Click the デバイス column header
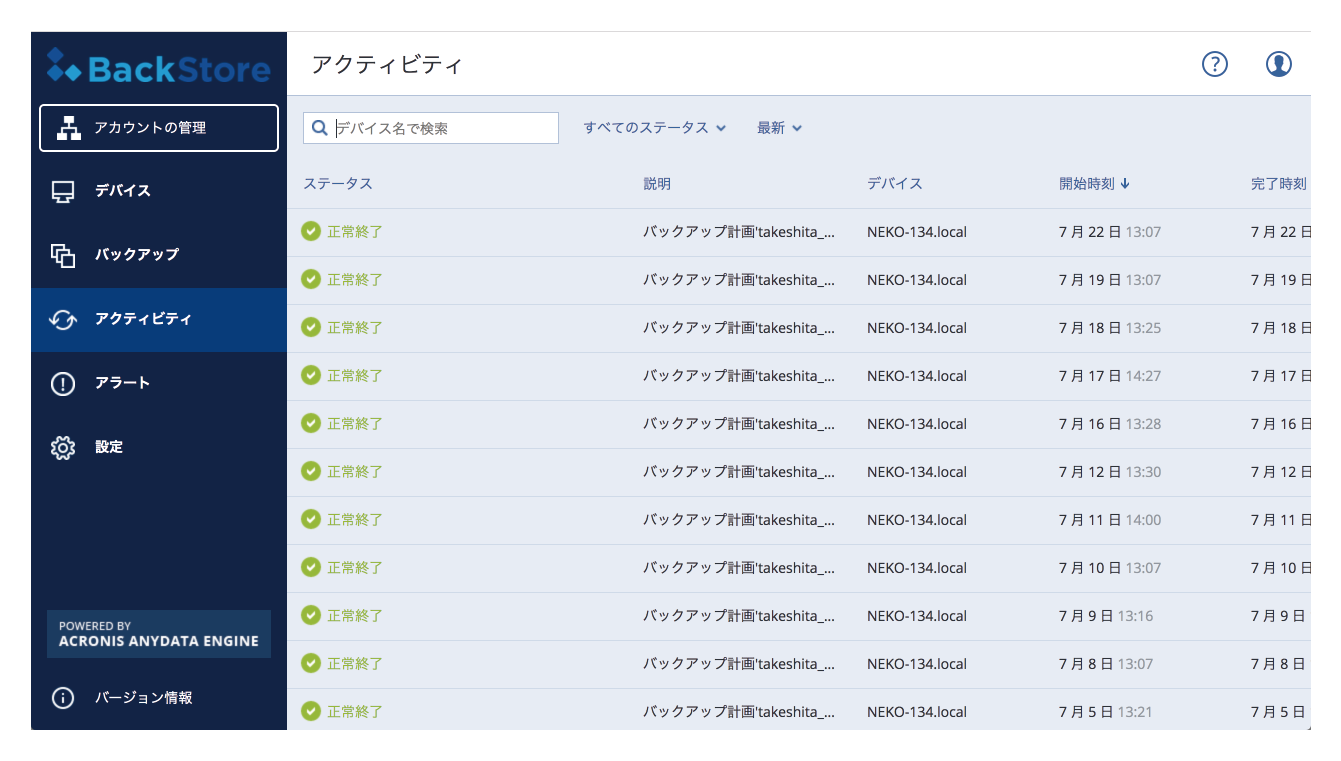 pyautogui.click(x=895, y=184)
